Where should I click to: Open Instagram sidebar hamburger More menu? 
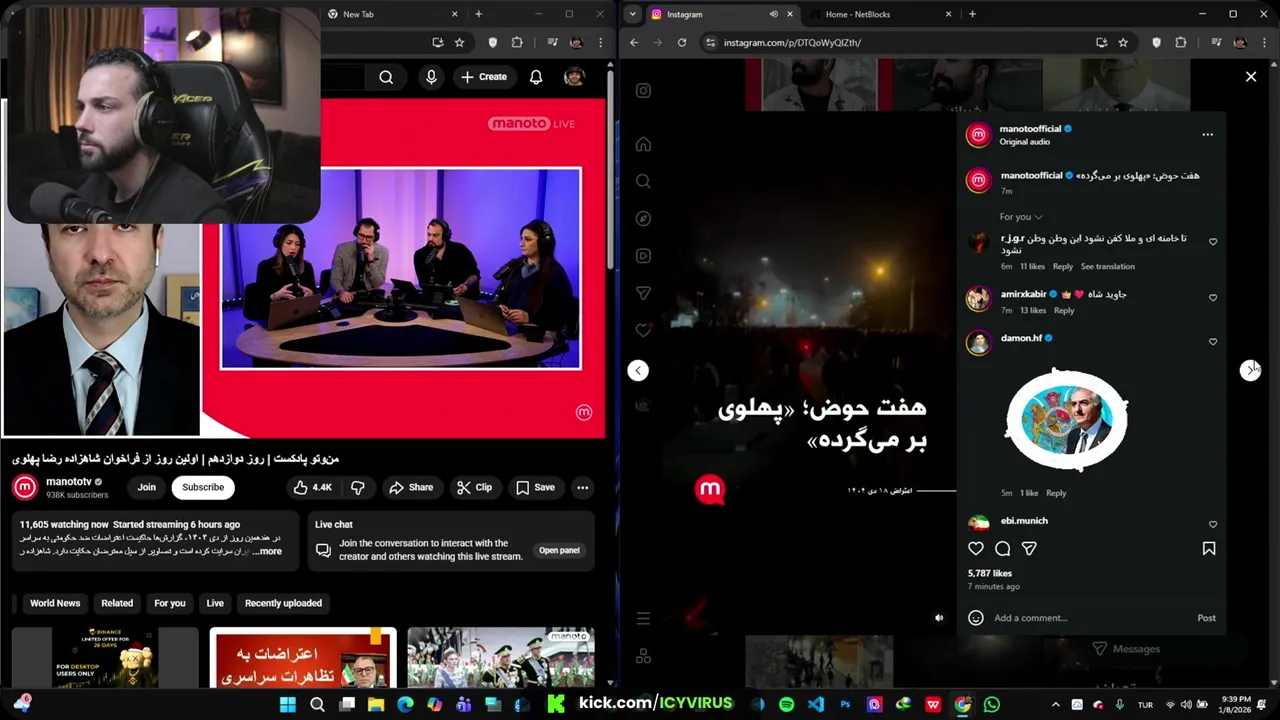(x=643, y=618)
